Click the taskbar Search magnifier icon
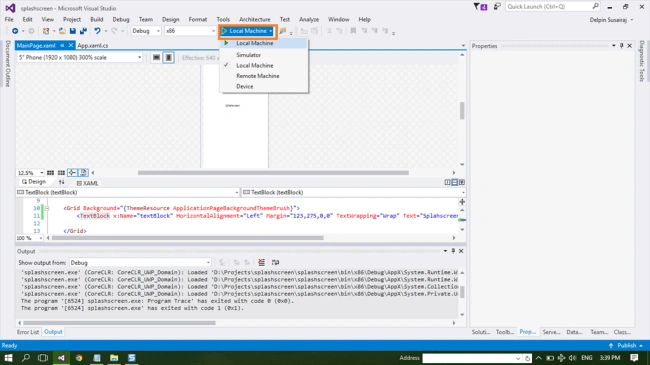650x365 pixels. click(x=26, y=358)
